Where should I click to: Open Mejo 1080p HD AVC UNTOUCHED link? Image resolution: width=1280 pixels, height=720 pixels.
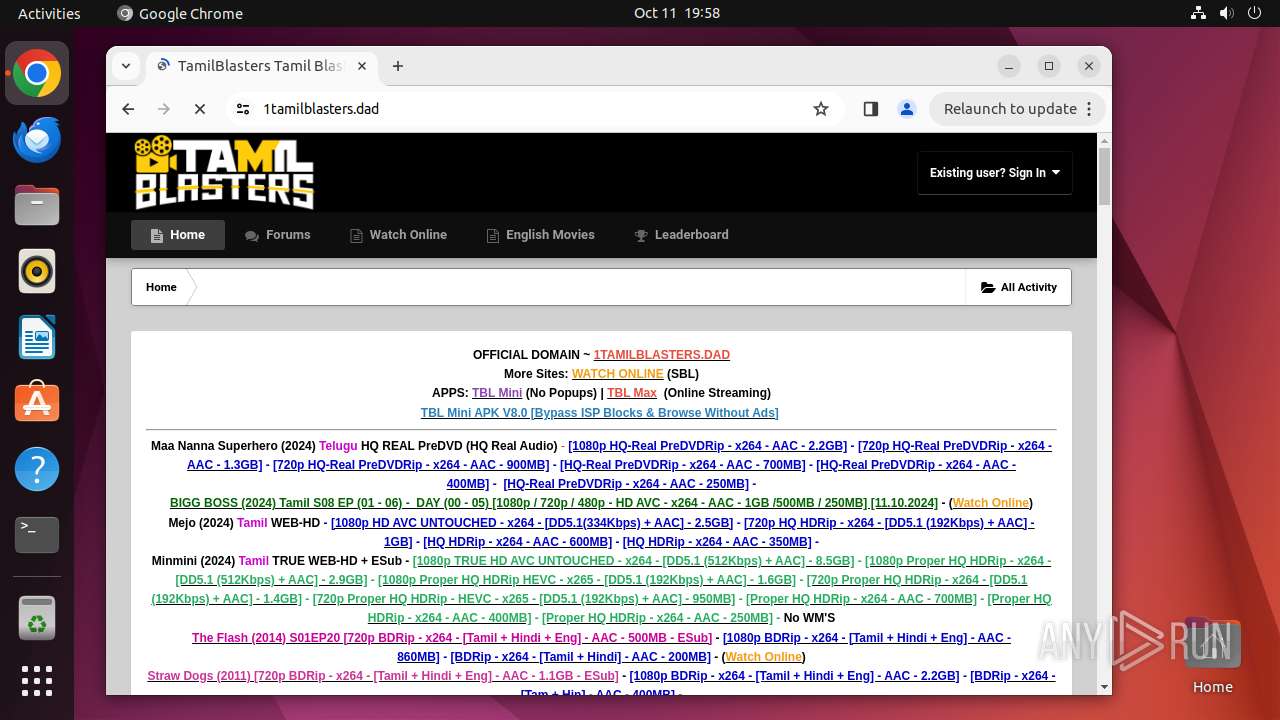(533, 523)
